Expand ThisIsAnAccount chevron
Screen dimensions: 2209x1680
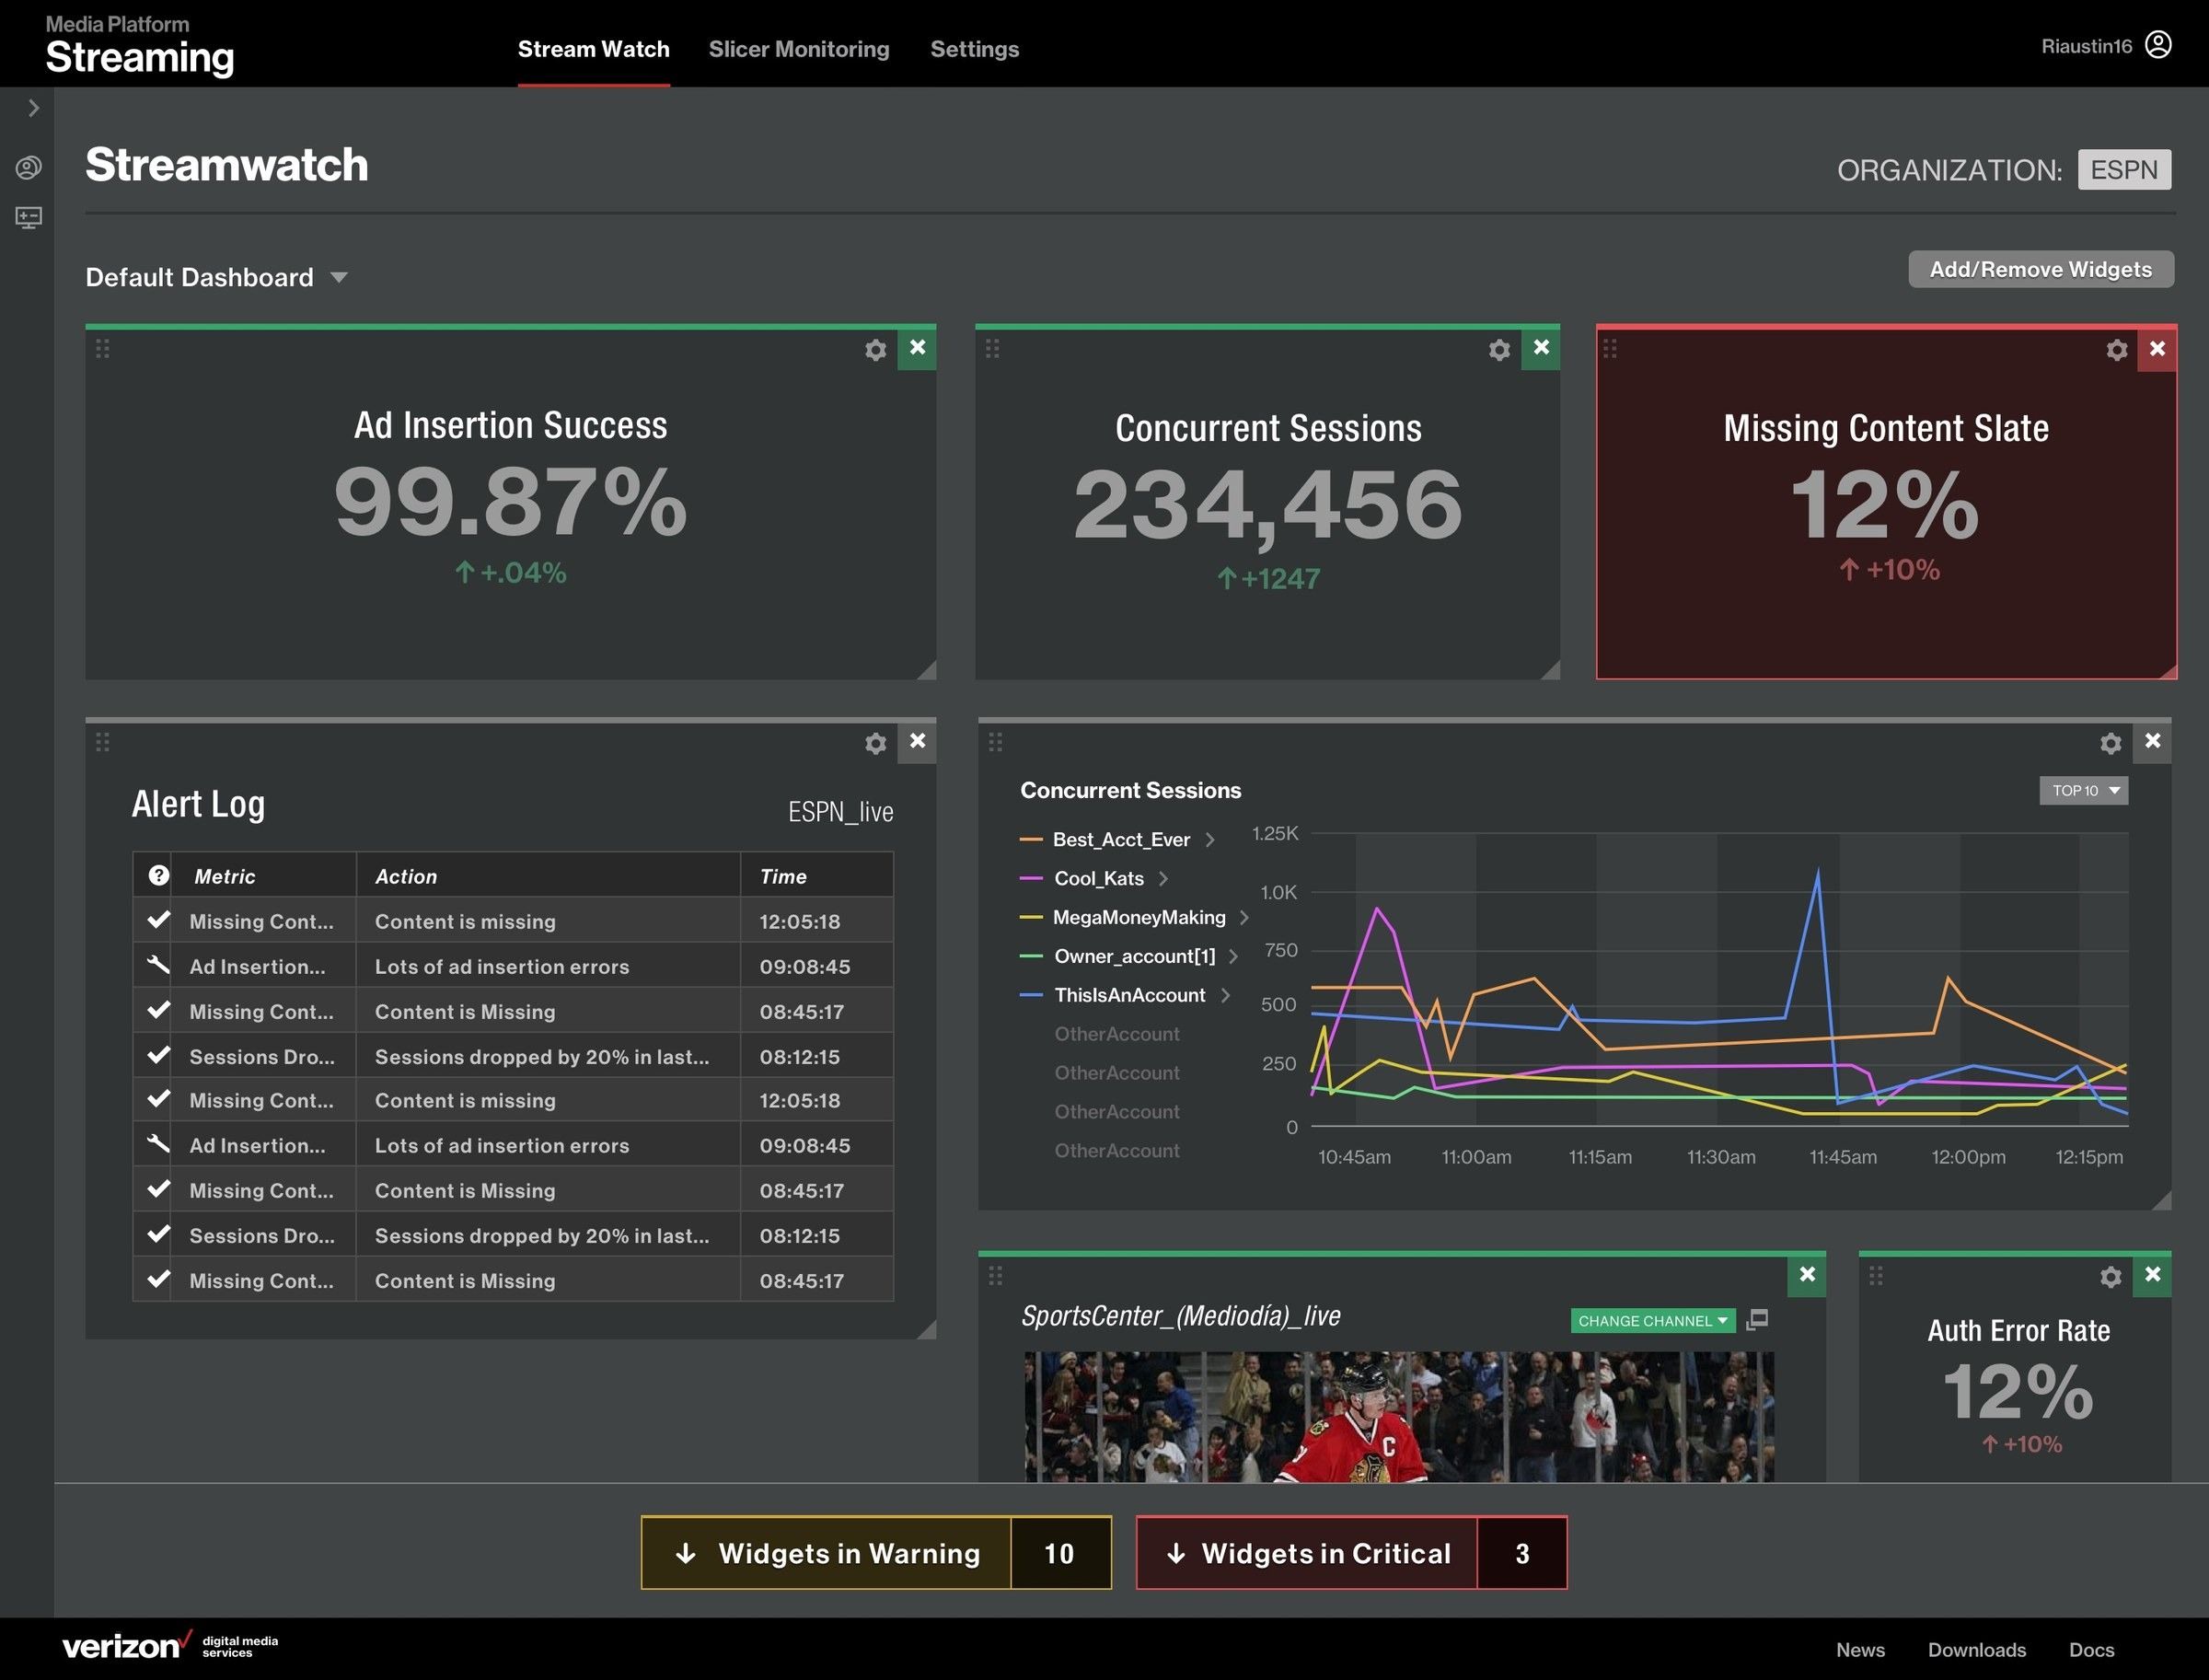coord(1225,996)
